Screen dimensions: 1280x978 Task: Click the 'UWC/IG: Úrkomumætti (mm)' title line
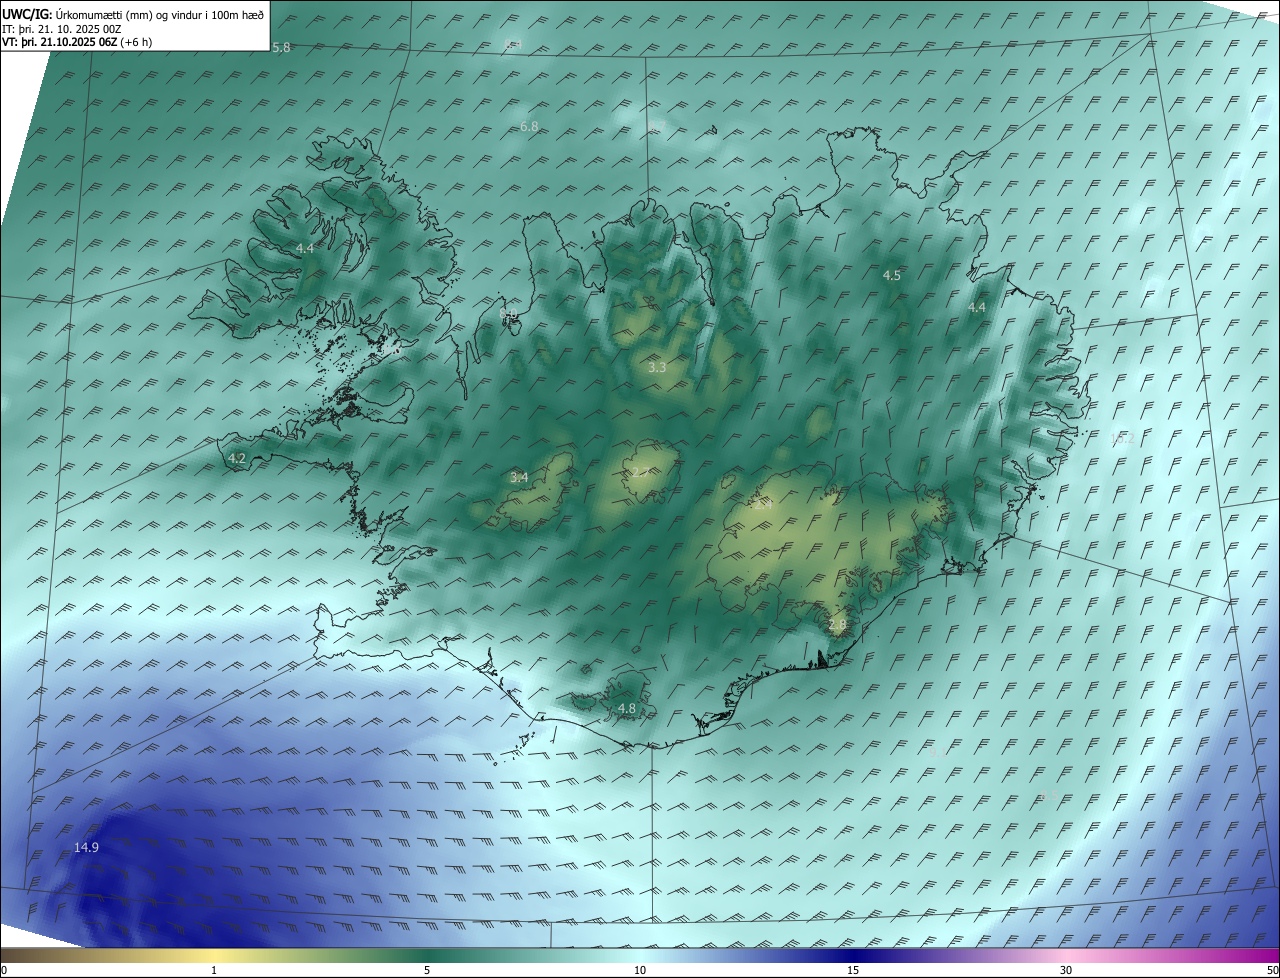click(133, 14)
